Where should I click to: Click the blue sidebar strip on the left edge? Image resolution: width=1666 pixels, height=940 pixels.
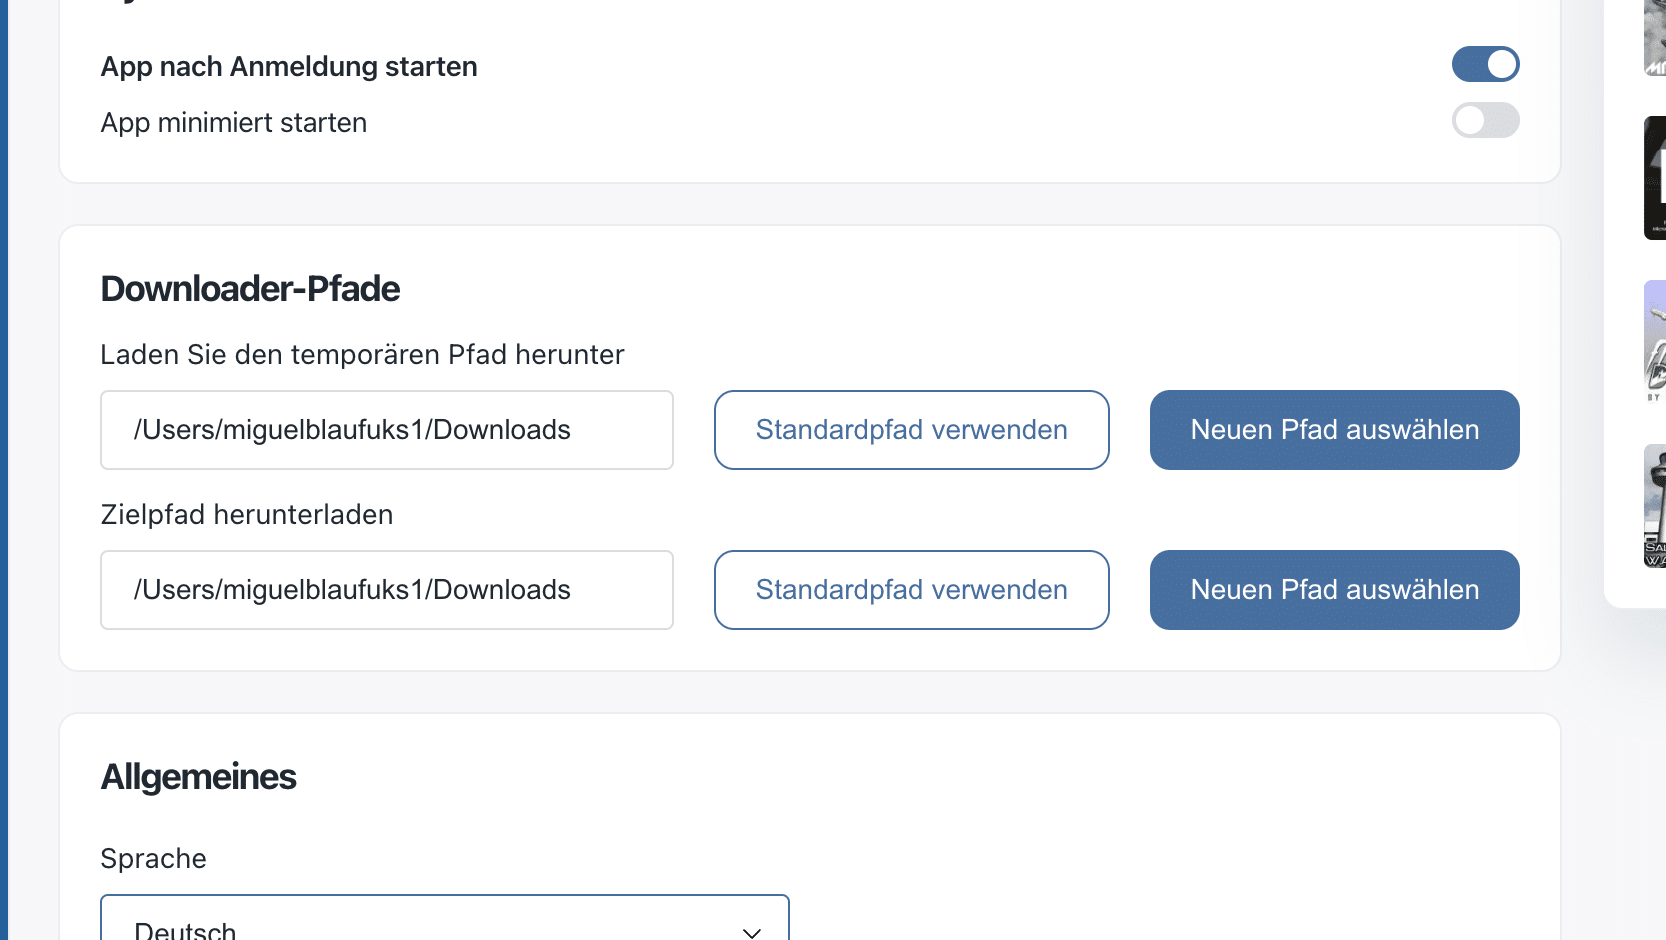4,470
